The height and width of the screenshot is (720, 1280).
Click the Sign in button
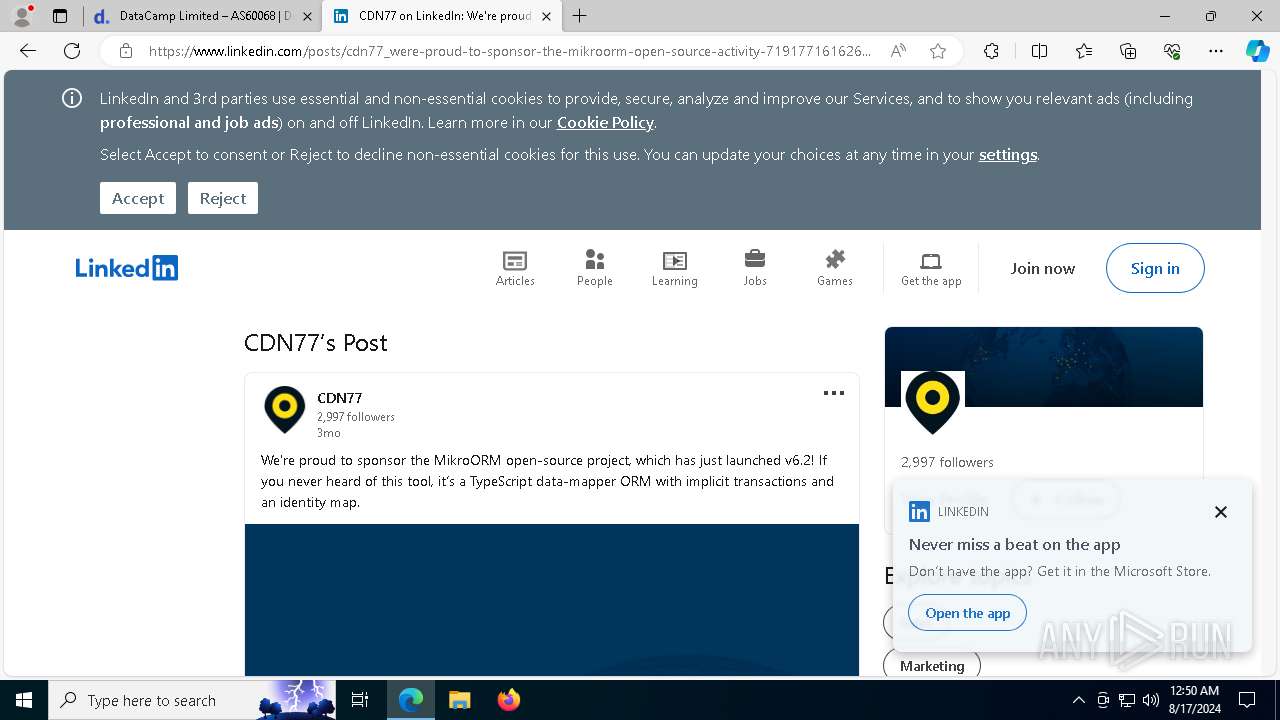[x=1155, y=268]
